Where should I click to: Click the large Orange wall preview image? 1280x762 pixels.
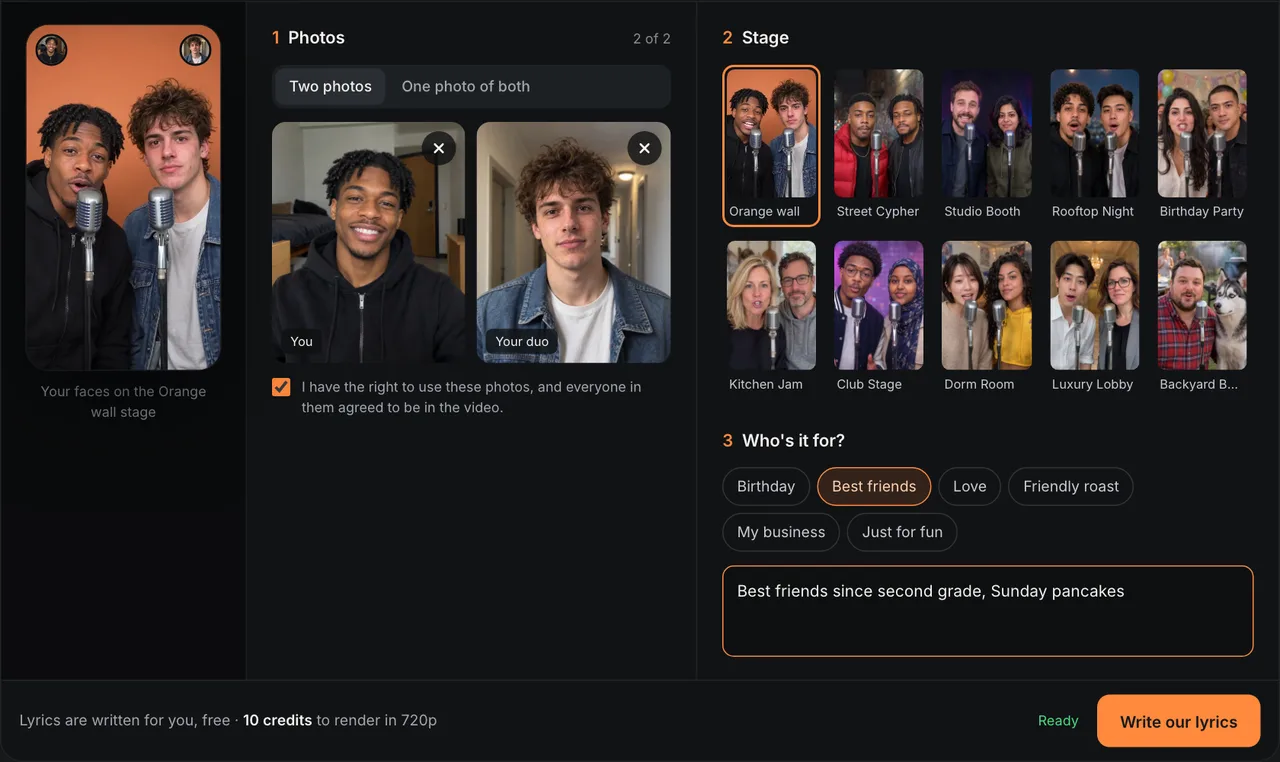pyautogui.click(x=123, y=198)
